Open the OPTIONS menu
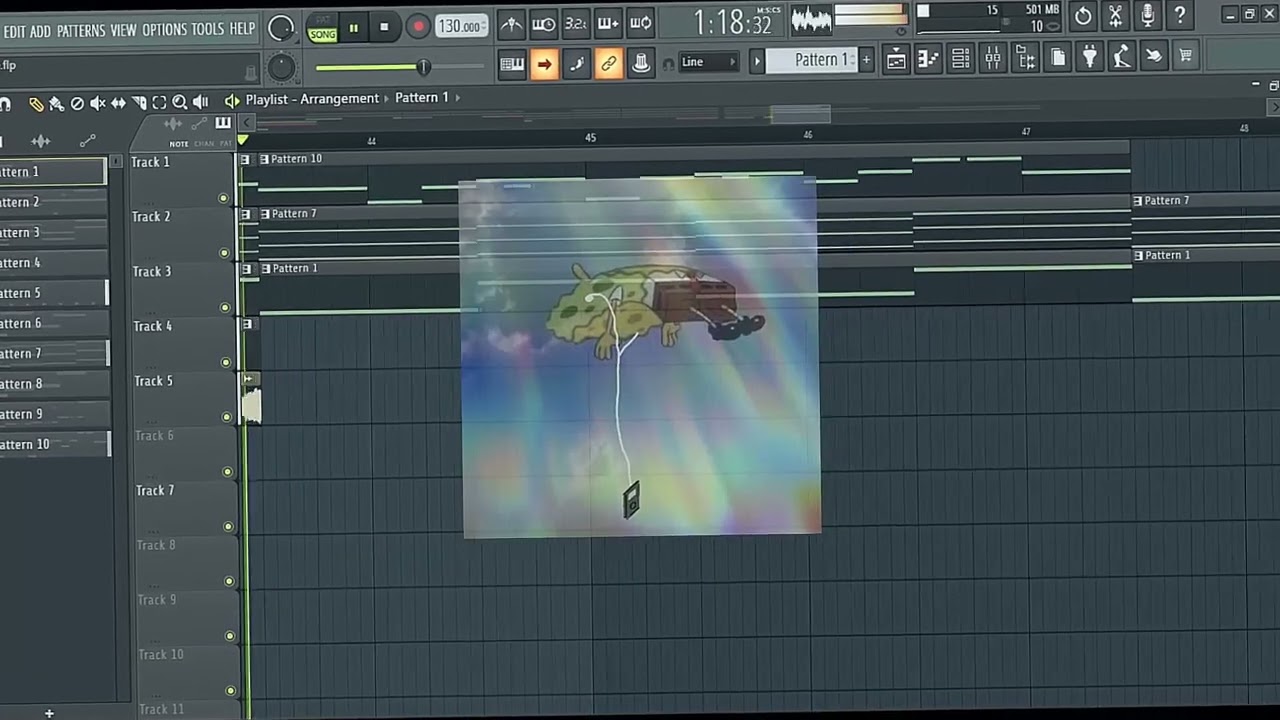 tap(164, 30)
